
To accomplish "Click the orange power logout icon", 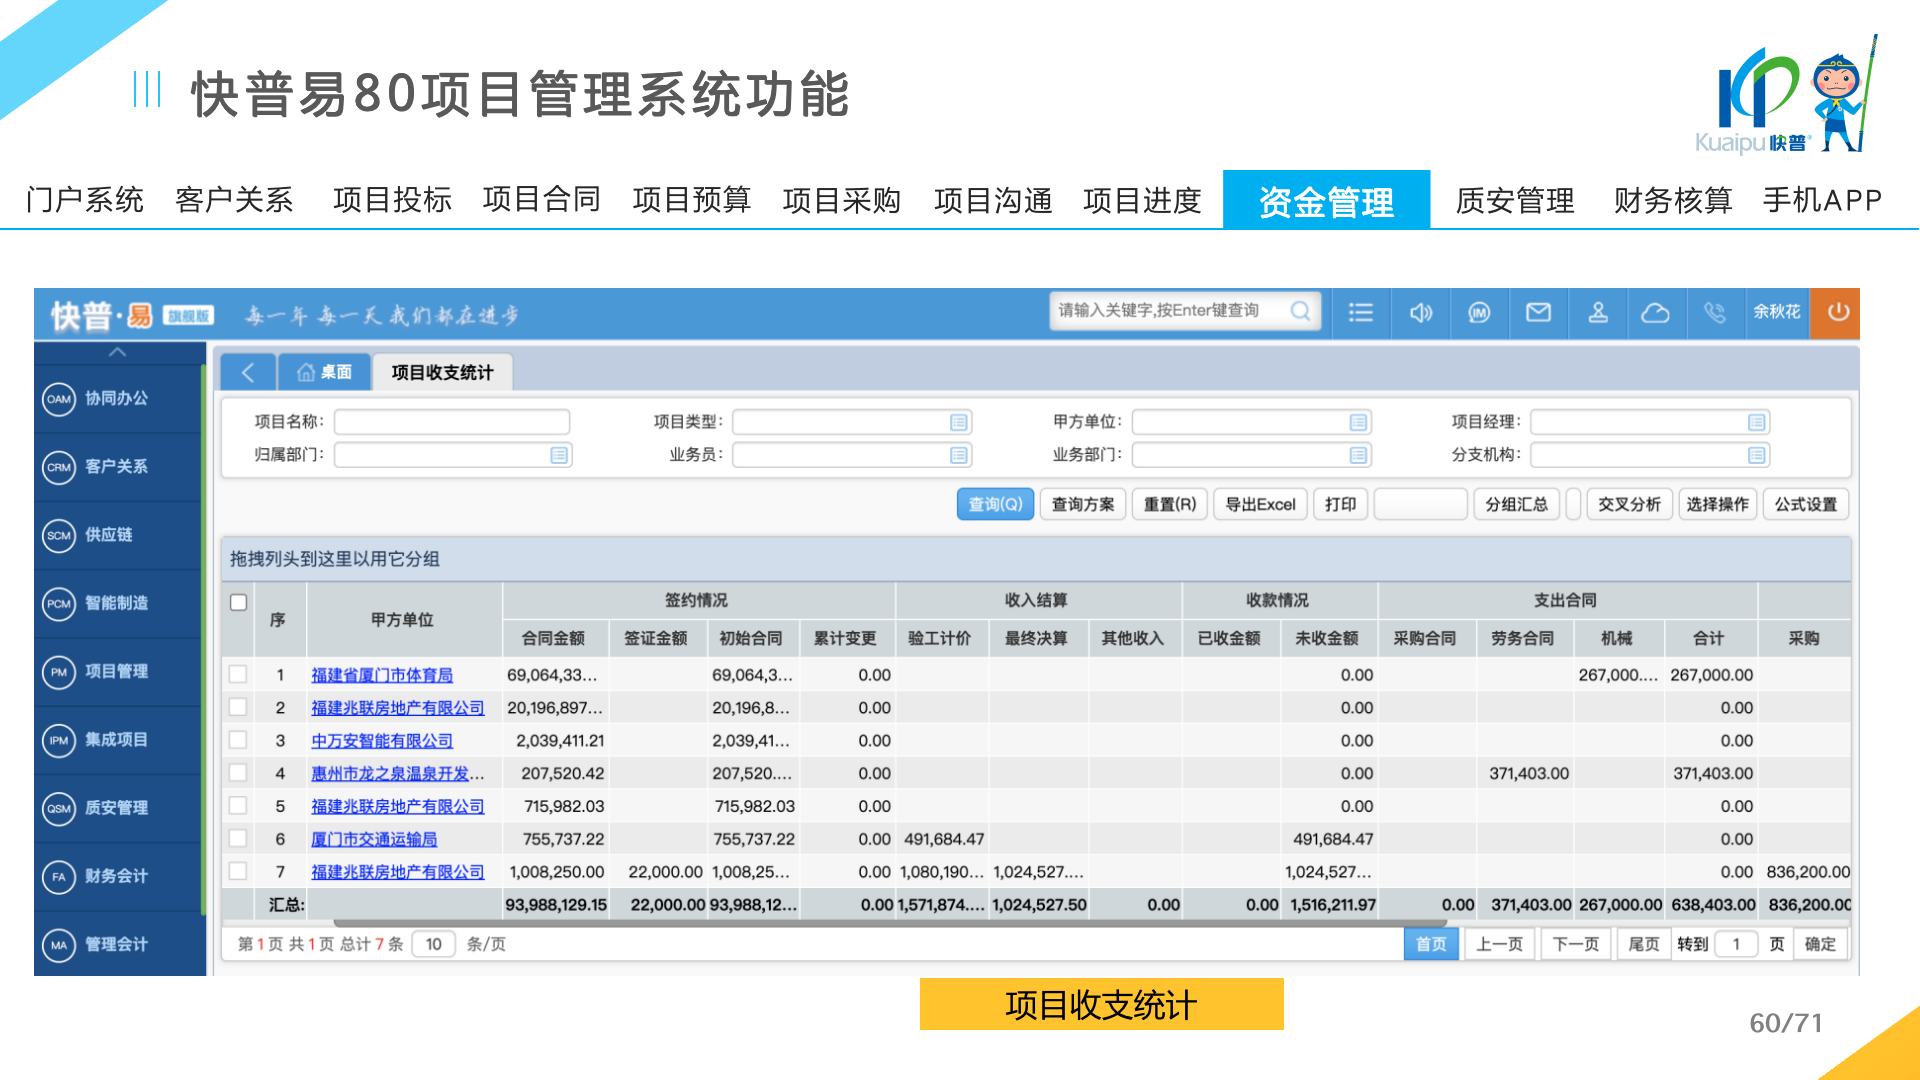I will [x=1838, y=312].
